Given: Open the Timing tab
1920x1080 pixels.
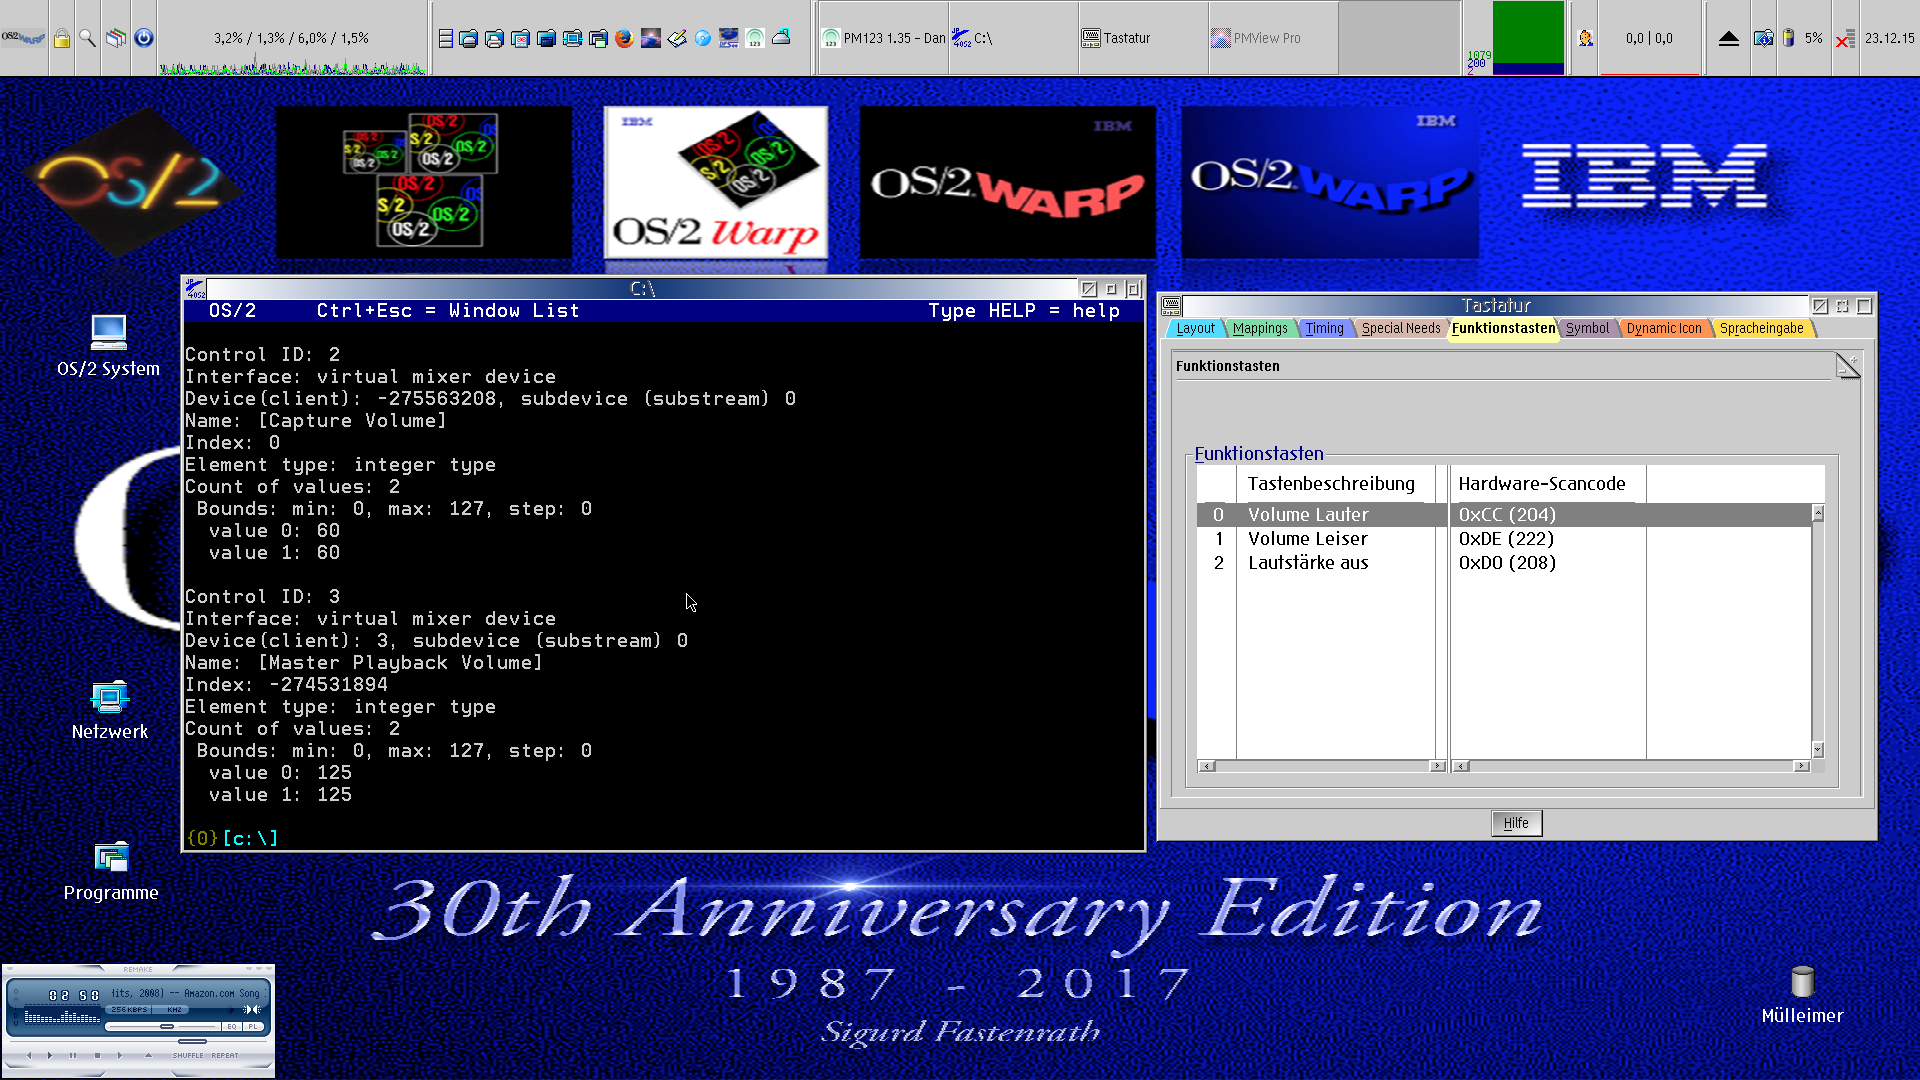Looking at the screenshot, I should [1324, 328].
